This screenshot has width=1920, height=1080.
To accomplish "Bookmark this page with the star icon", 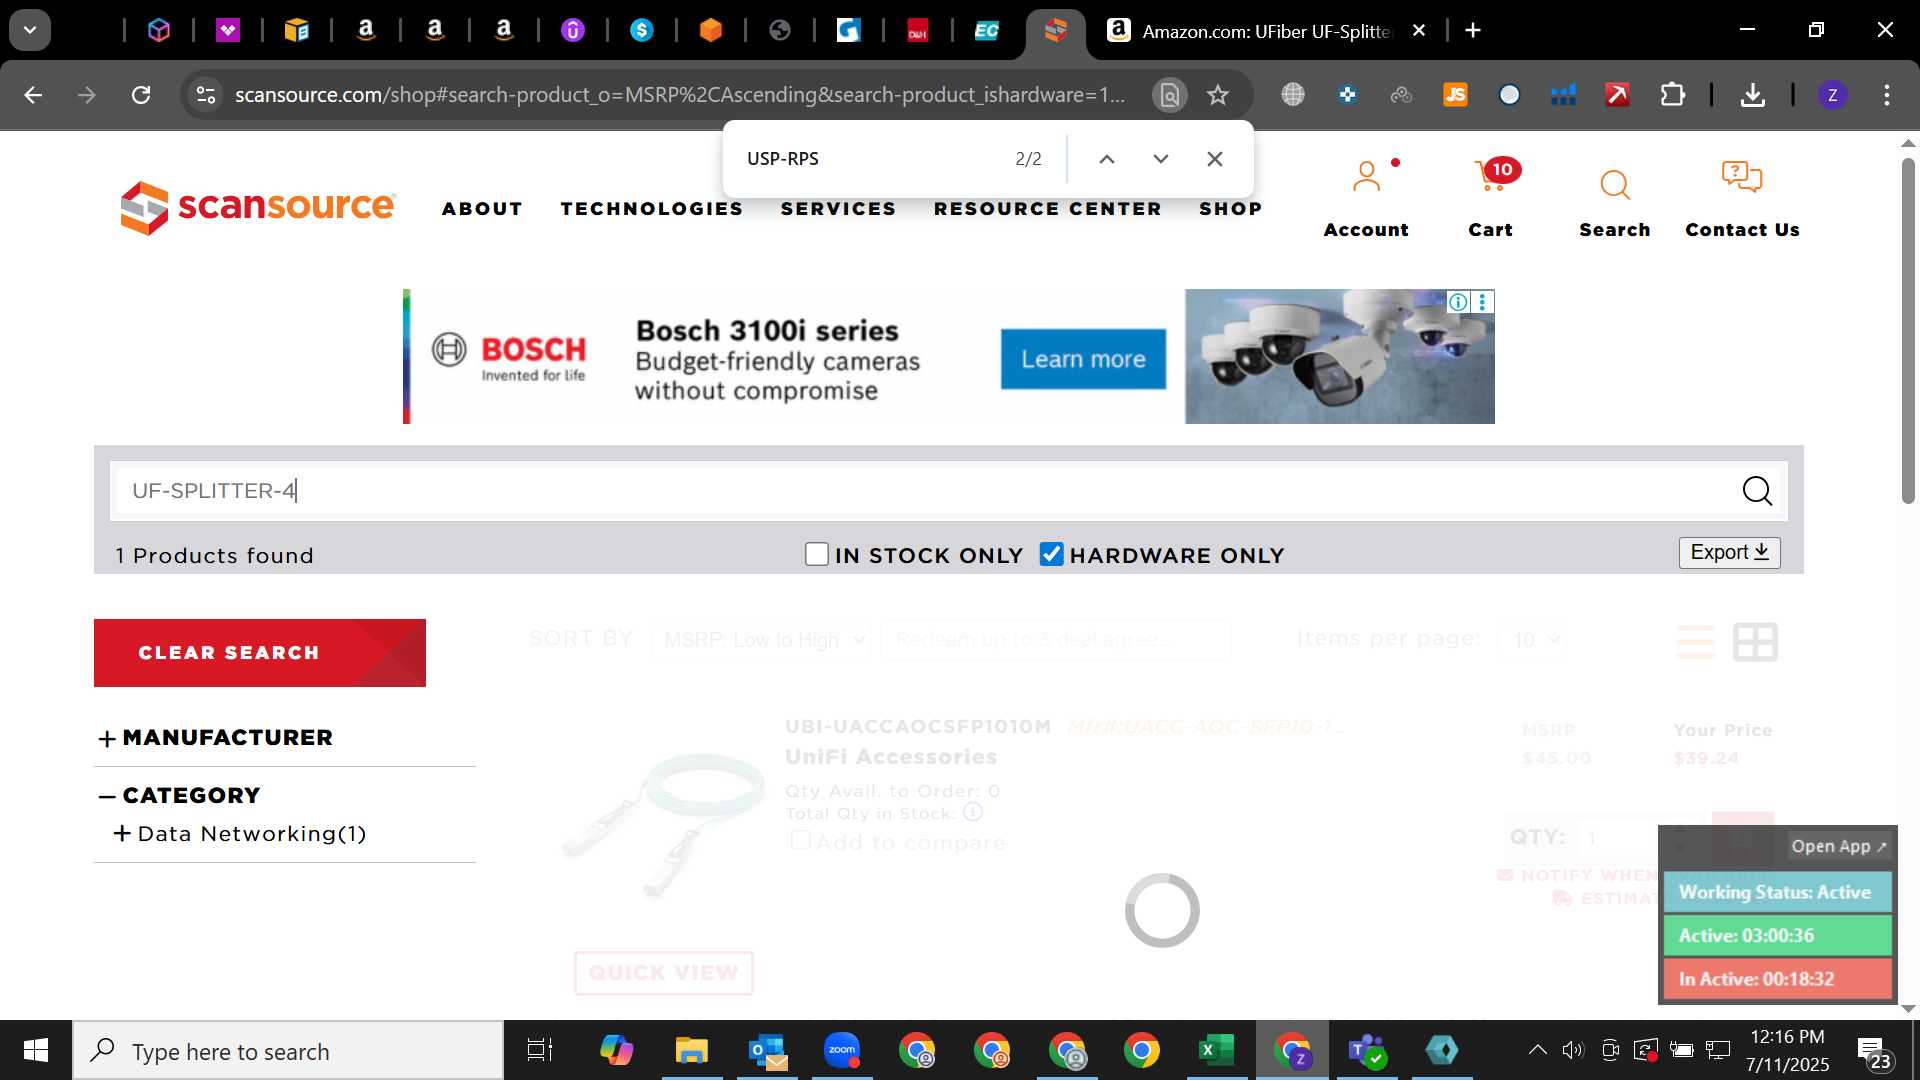I will (x=1217, y=95).
